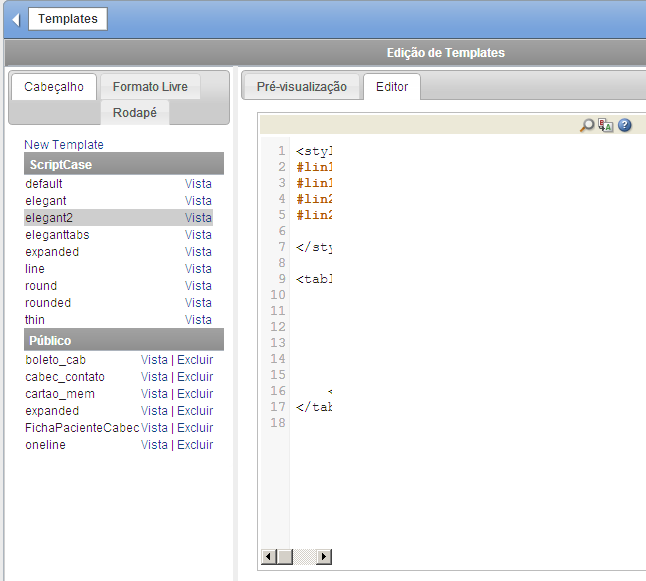The height and width of the screenshot is (581, 646).
Task: Switch to the Formato Livre tab
Action: coord(150,87)
